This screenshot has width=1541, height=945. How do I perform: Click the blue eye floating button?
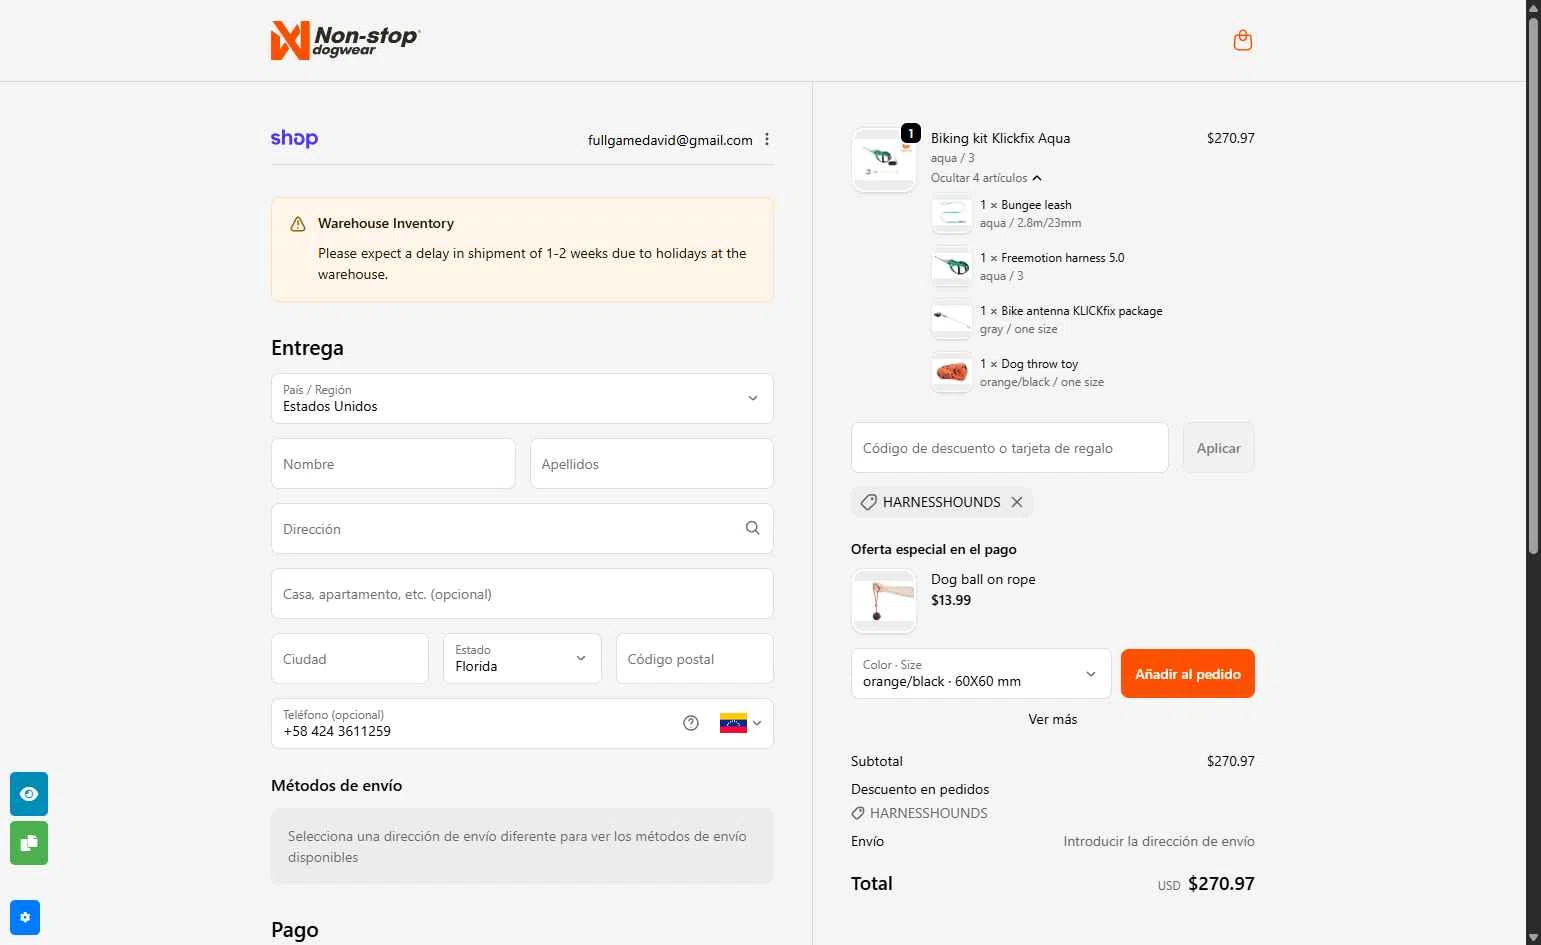point(29,794)
